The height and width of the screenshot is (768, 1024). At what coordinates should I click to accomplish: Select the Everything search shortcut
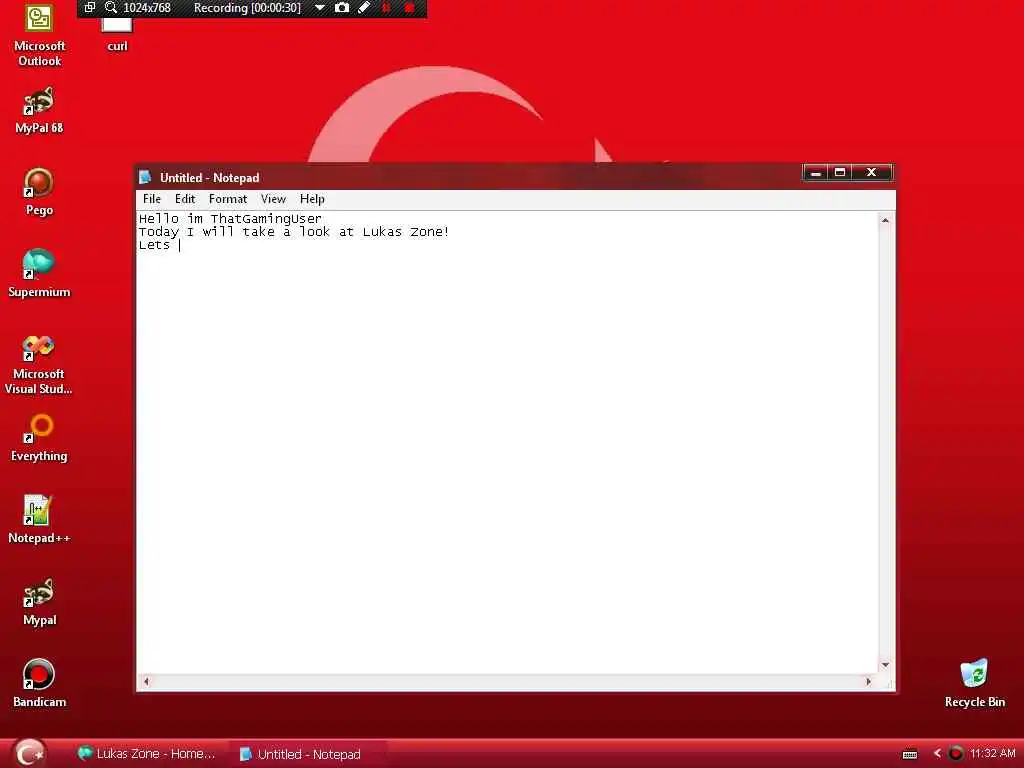coord(39,439)
